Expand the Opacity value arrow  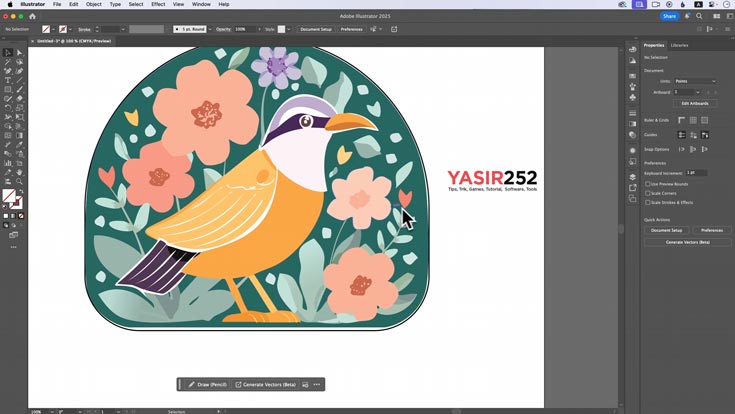point(259,29)
